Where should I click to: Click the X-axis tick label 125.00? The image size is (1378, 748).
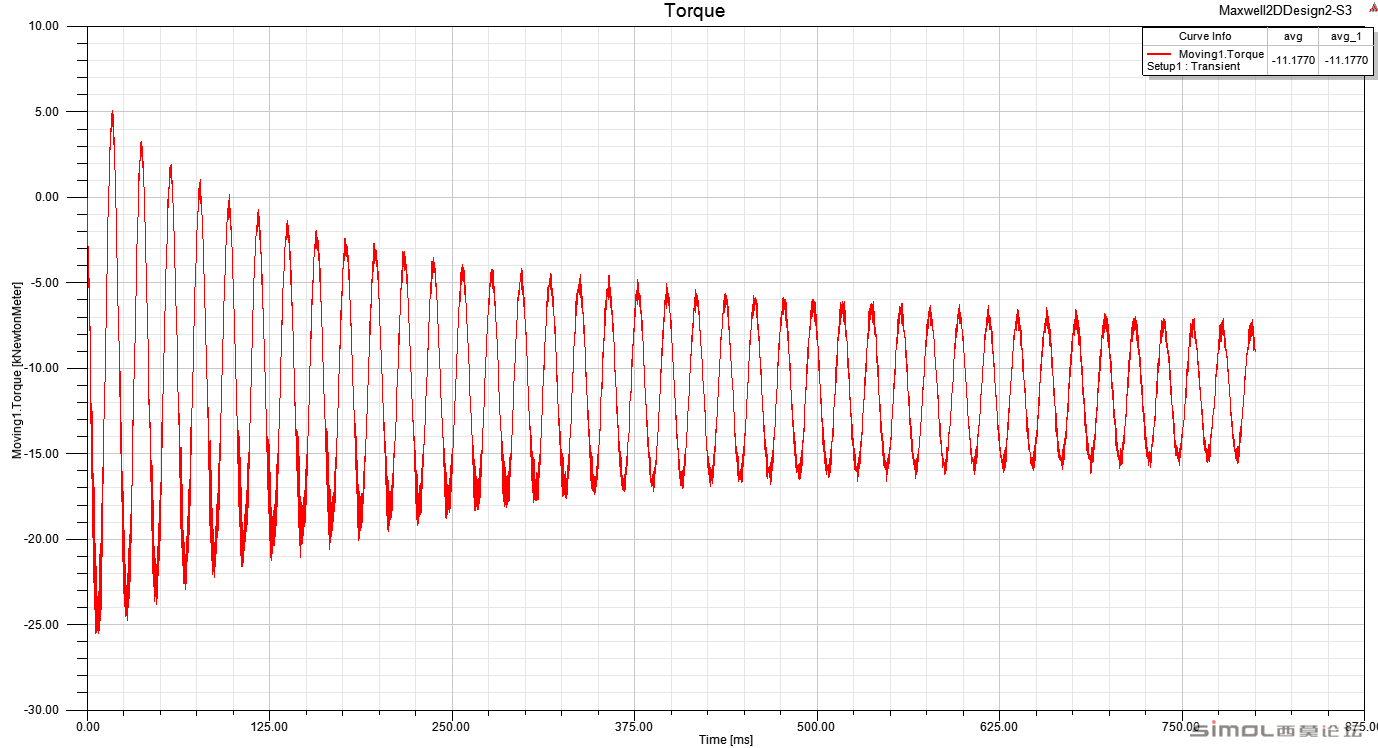tap(270, 726)
